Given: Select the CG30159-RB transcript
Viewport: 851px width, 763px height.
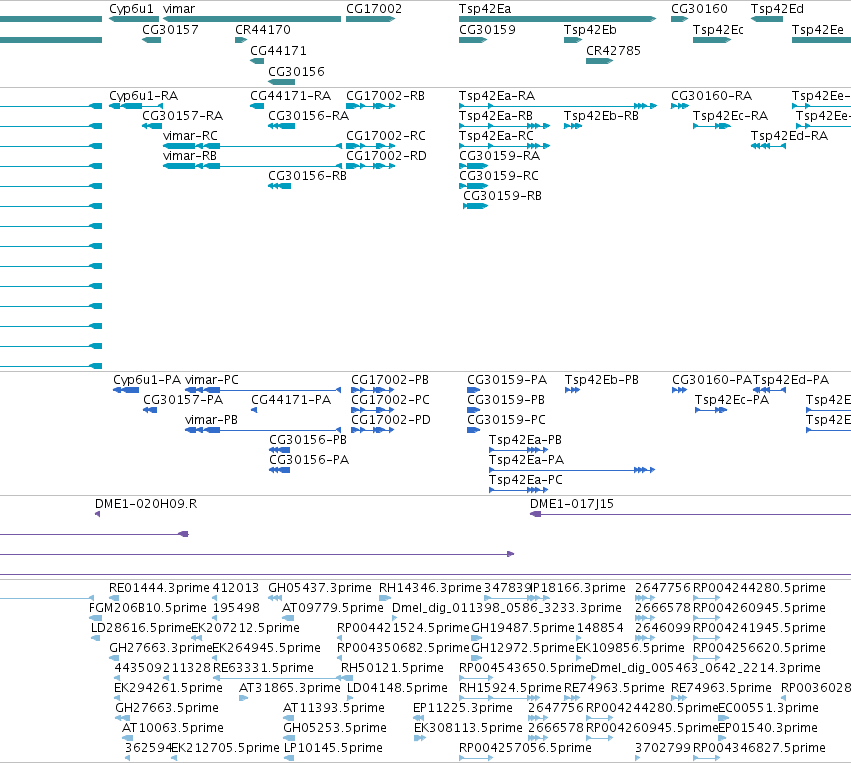Looking at the screenshot, I should pos(475,206).
